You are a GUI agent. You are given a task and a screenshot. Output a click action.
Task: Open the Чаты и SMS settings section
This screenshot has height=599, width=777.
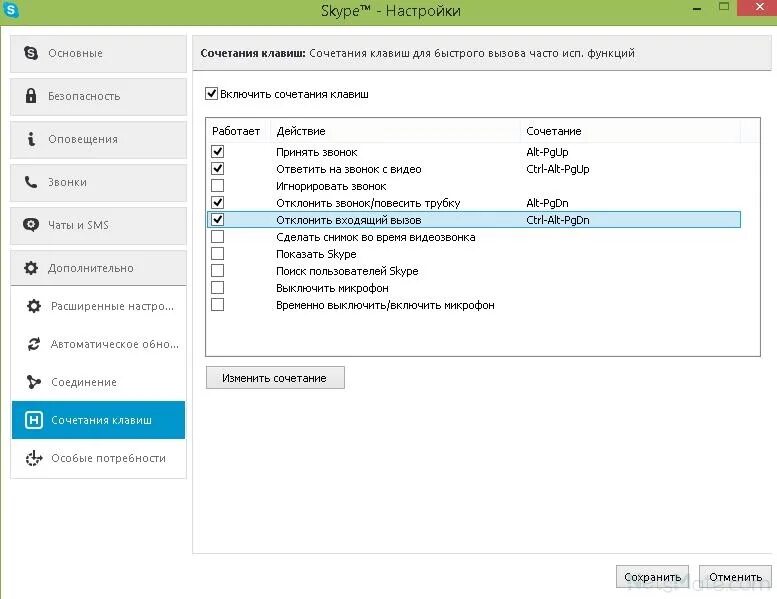(98, 225)
